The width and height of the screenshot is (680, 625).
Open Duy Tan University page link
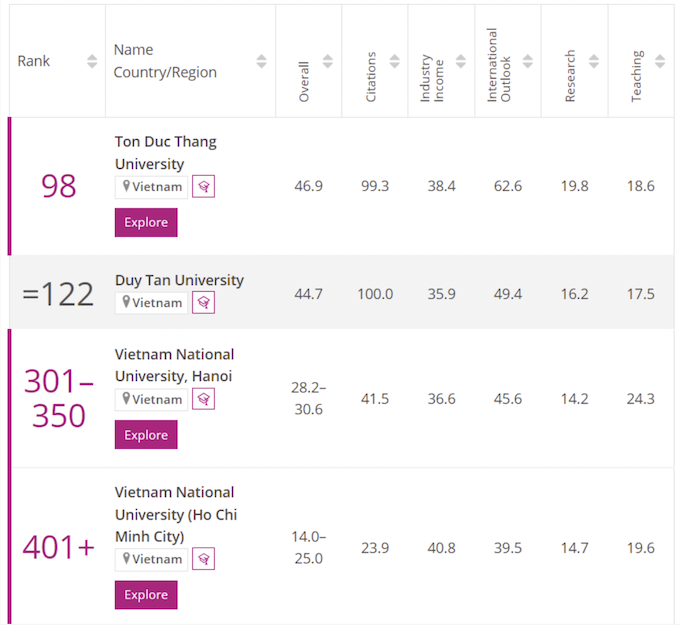(x=179, y=280)
